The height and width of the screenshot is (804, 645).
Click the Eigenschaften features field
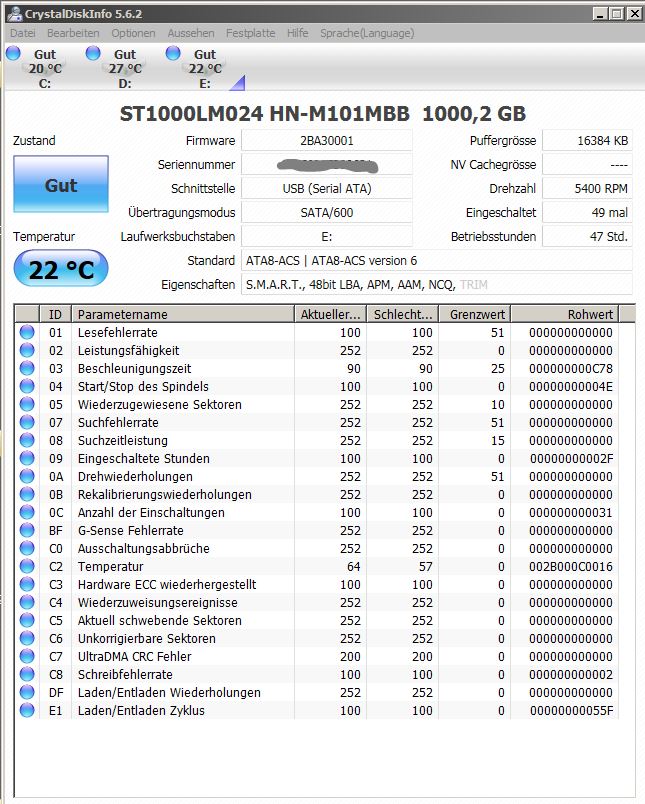tap(437, 285)
